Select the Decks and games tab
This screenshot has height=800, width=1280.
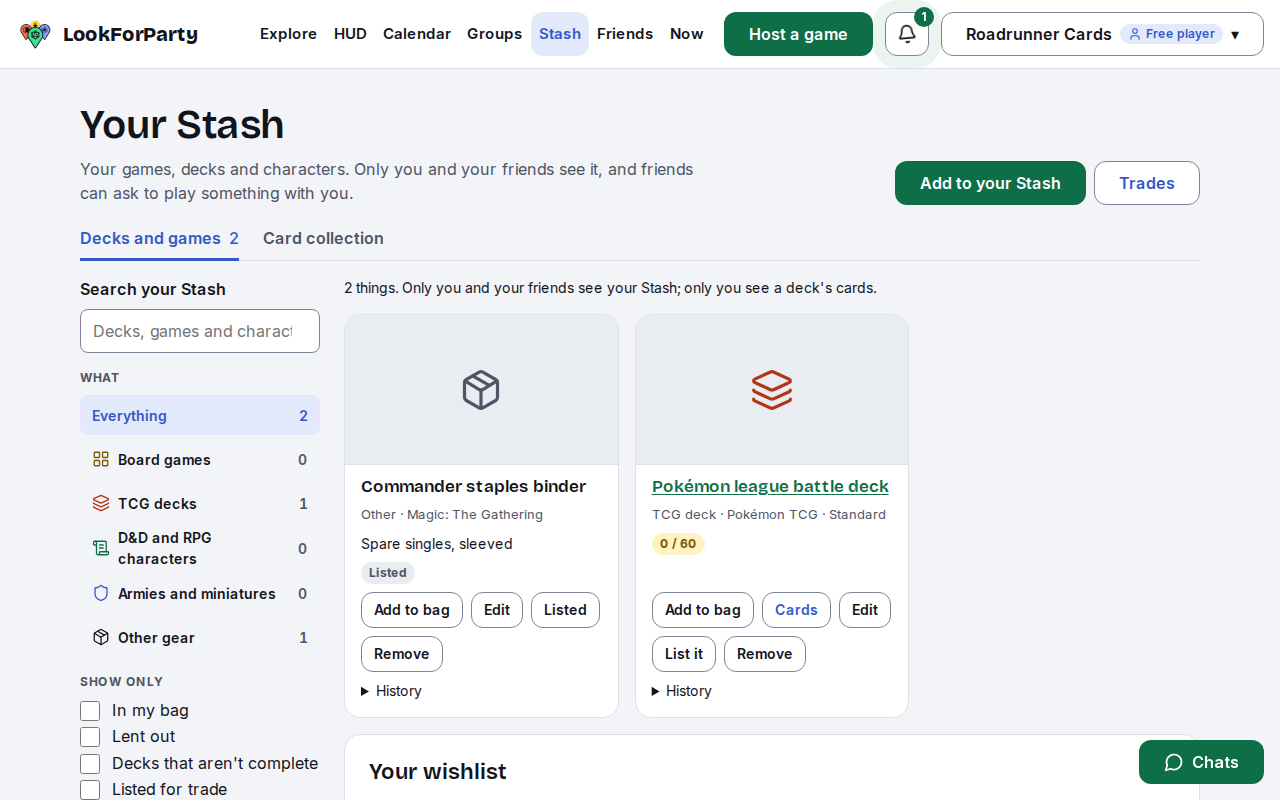159,238
